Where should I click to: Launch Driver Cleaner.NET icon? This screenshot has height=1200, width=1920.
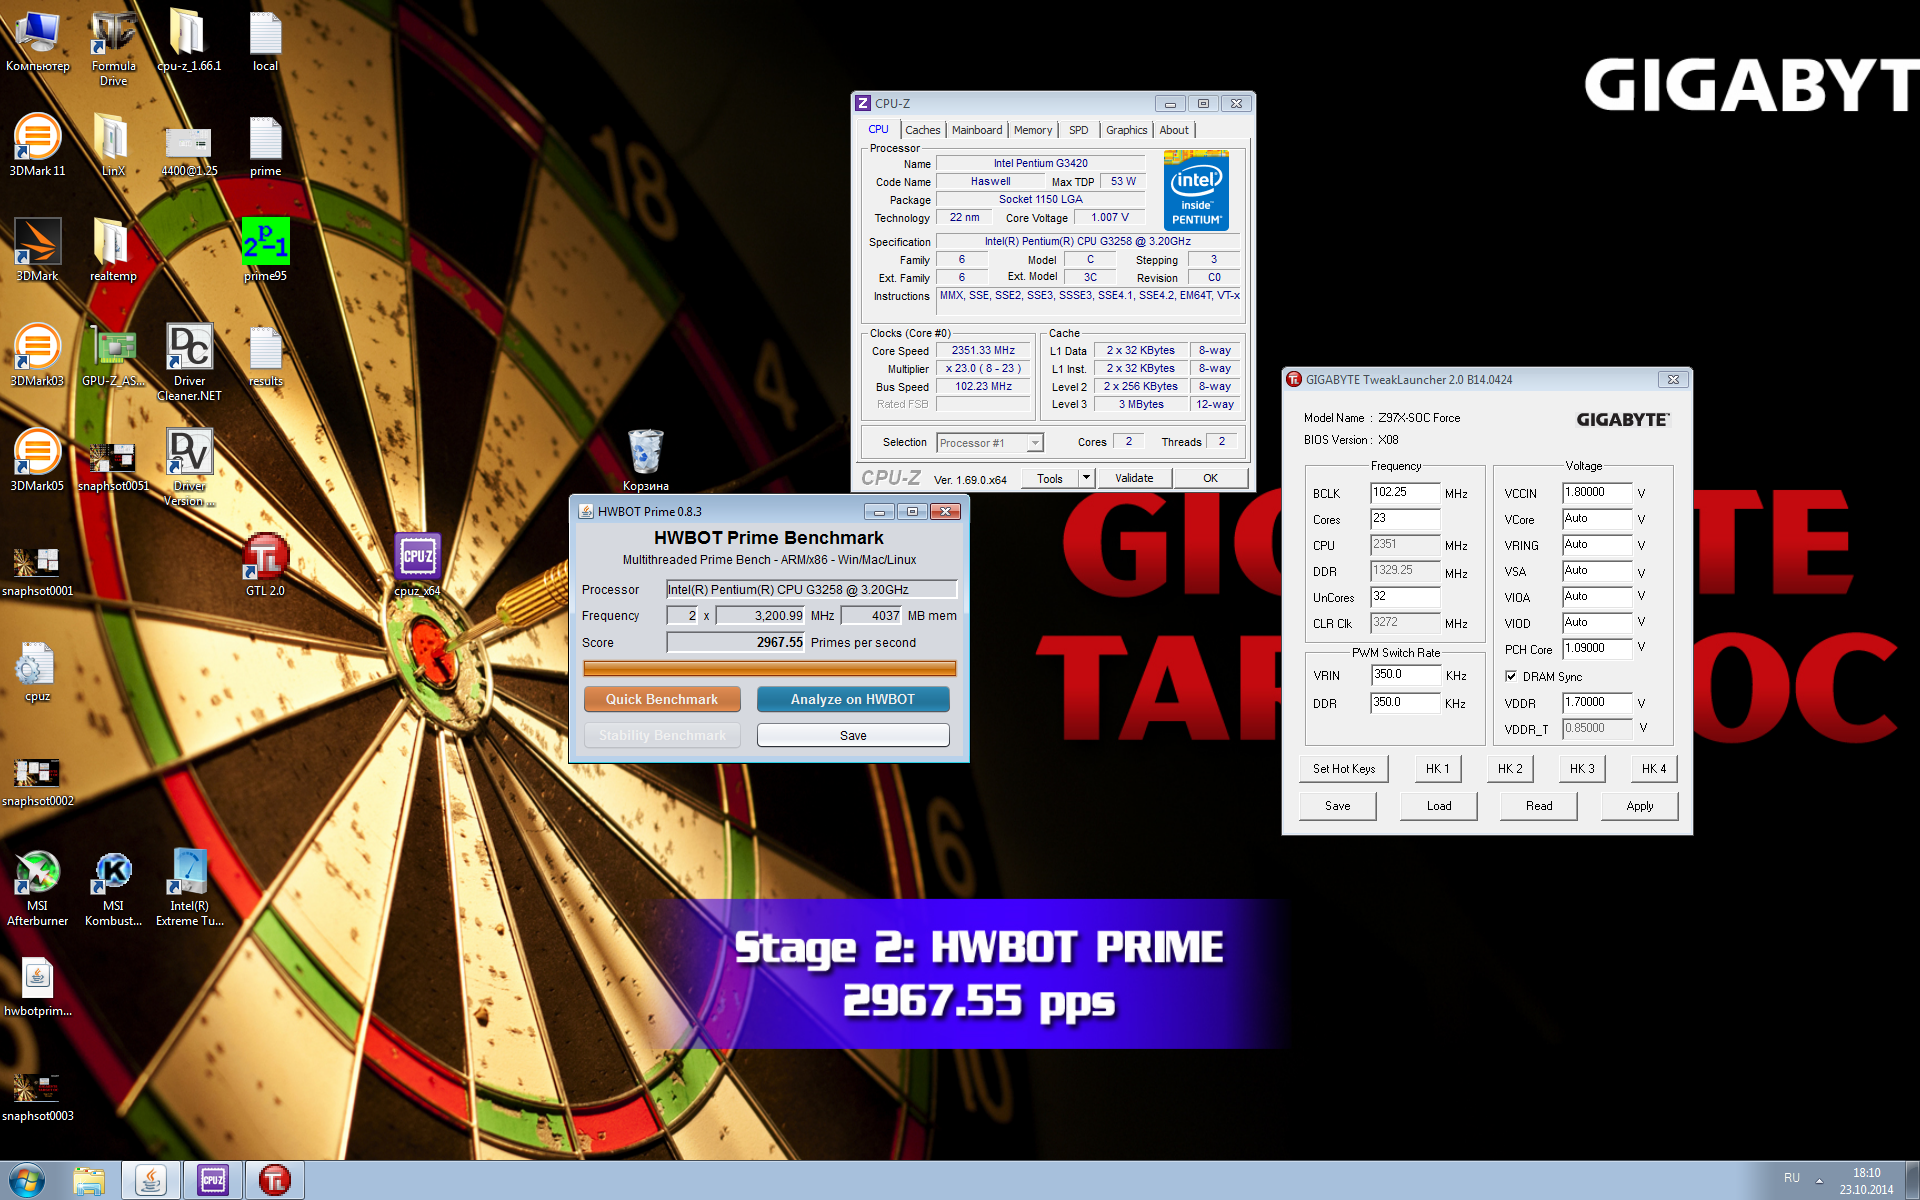(189, 363)
